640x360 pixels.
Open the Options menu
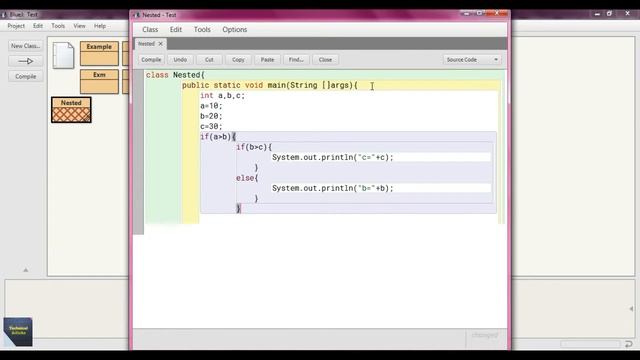coord(234,29)
